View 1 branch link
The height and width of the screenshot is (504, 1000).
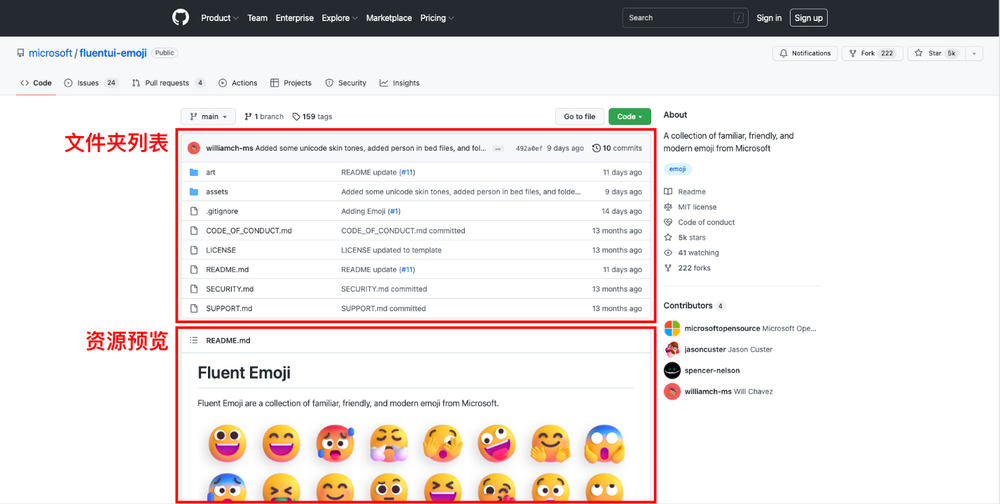(x=264, y=117)
